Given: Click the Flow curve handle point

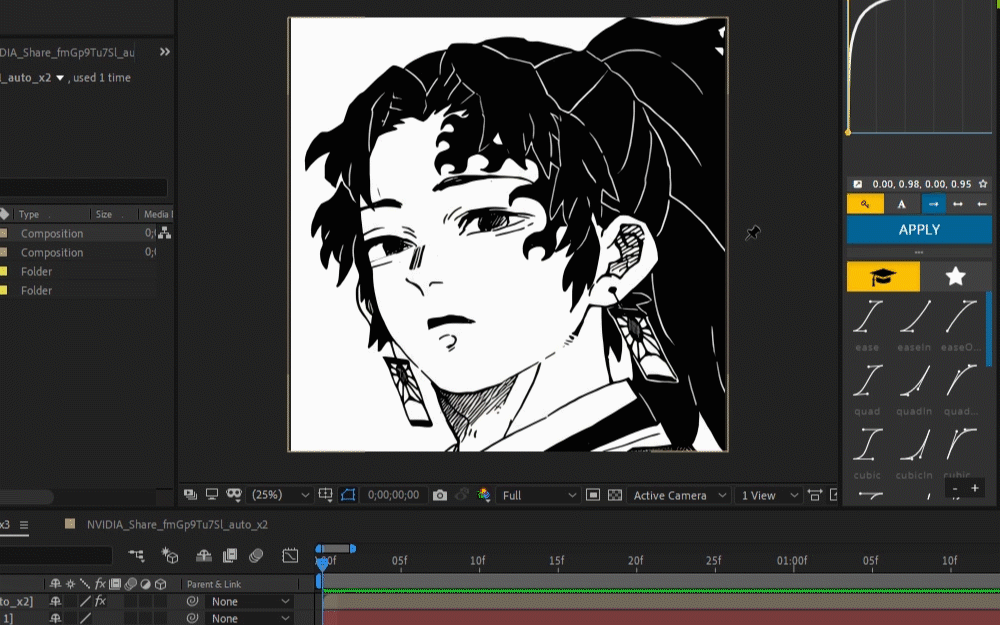Looking at the screenshot, I should pos(848,133).
